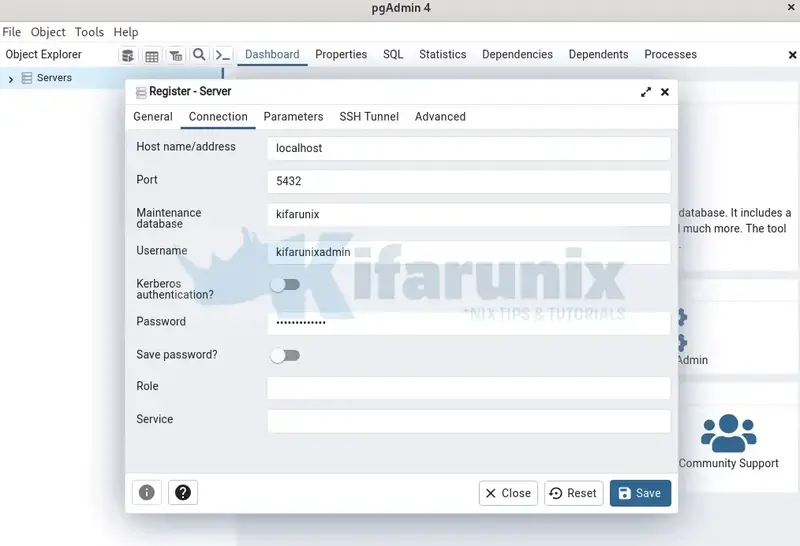Open the Properties tab
Screen dimensions: 800x546
click(341, 54)
